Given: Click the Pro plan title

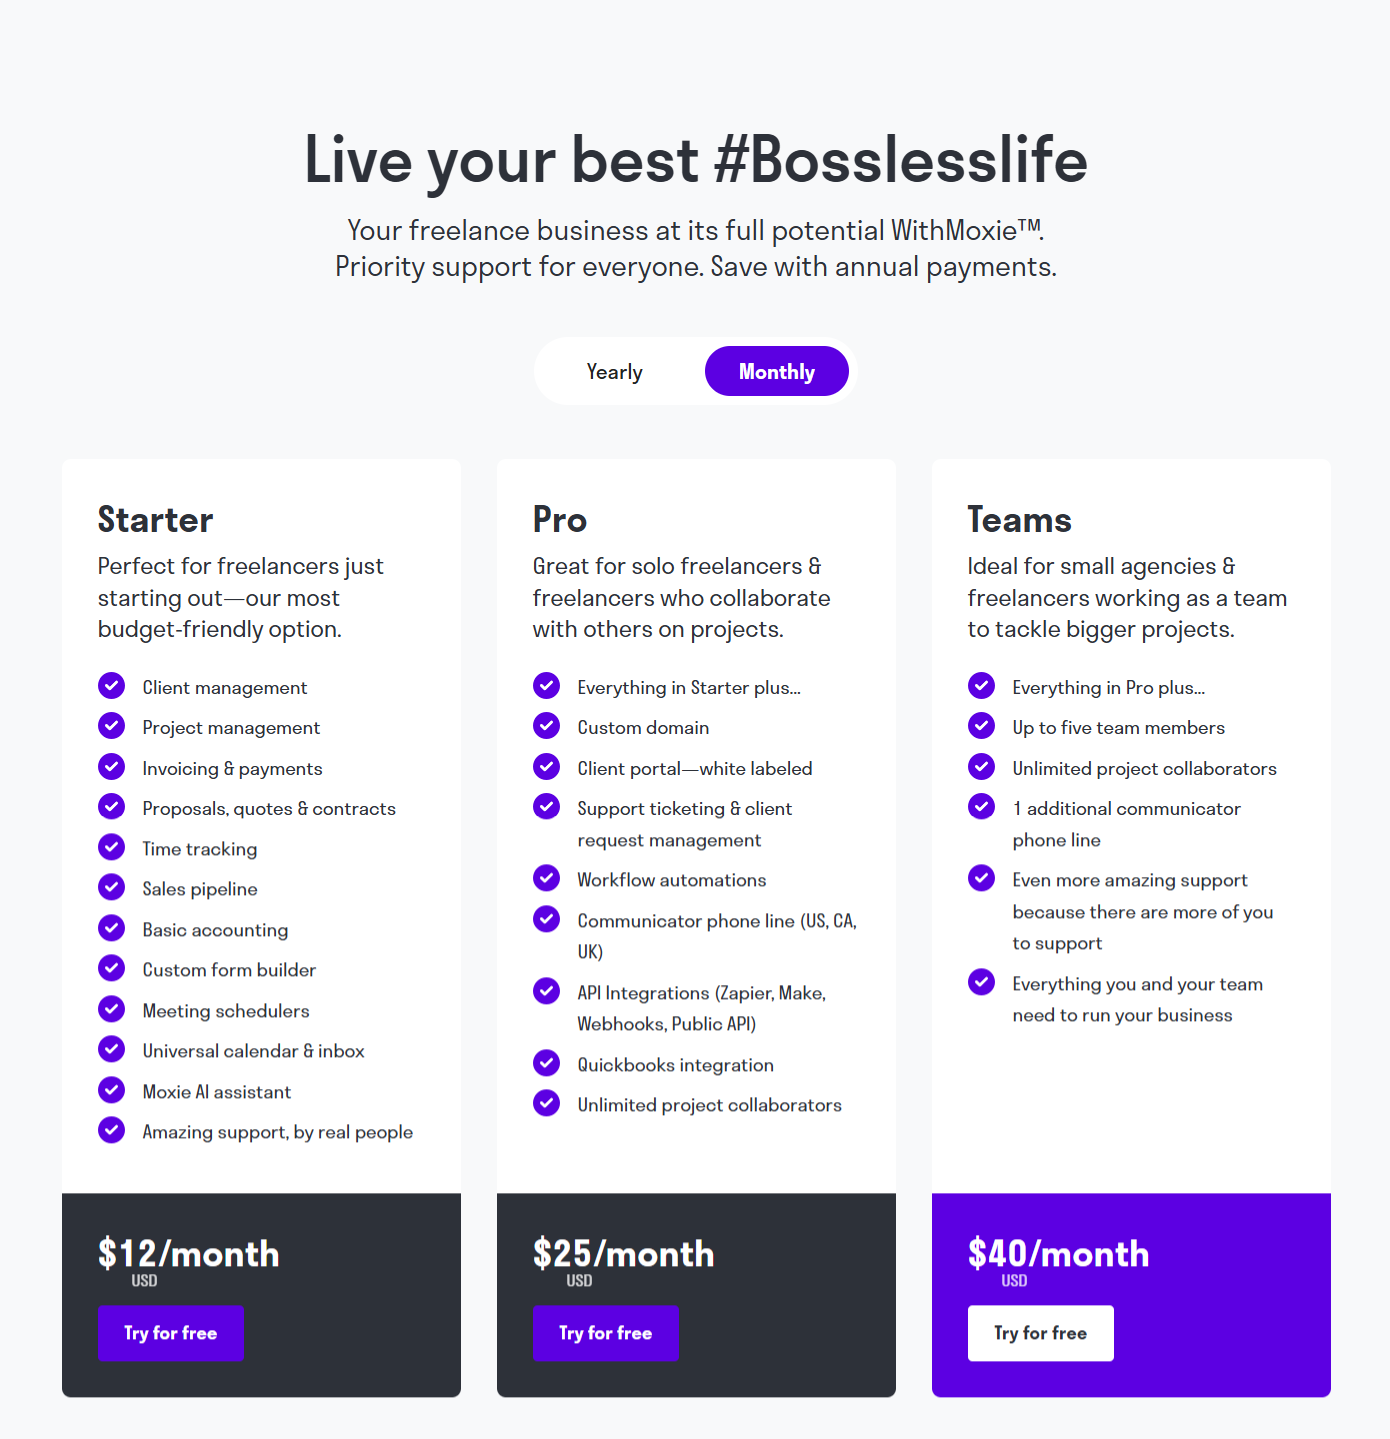Looking at the screenshot, I should (x=559, y=520).
